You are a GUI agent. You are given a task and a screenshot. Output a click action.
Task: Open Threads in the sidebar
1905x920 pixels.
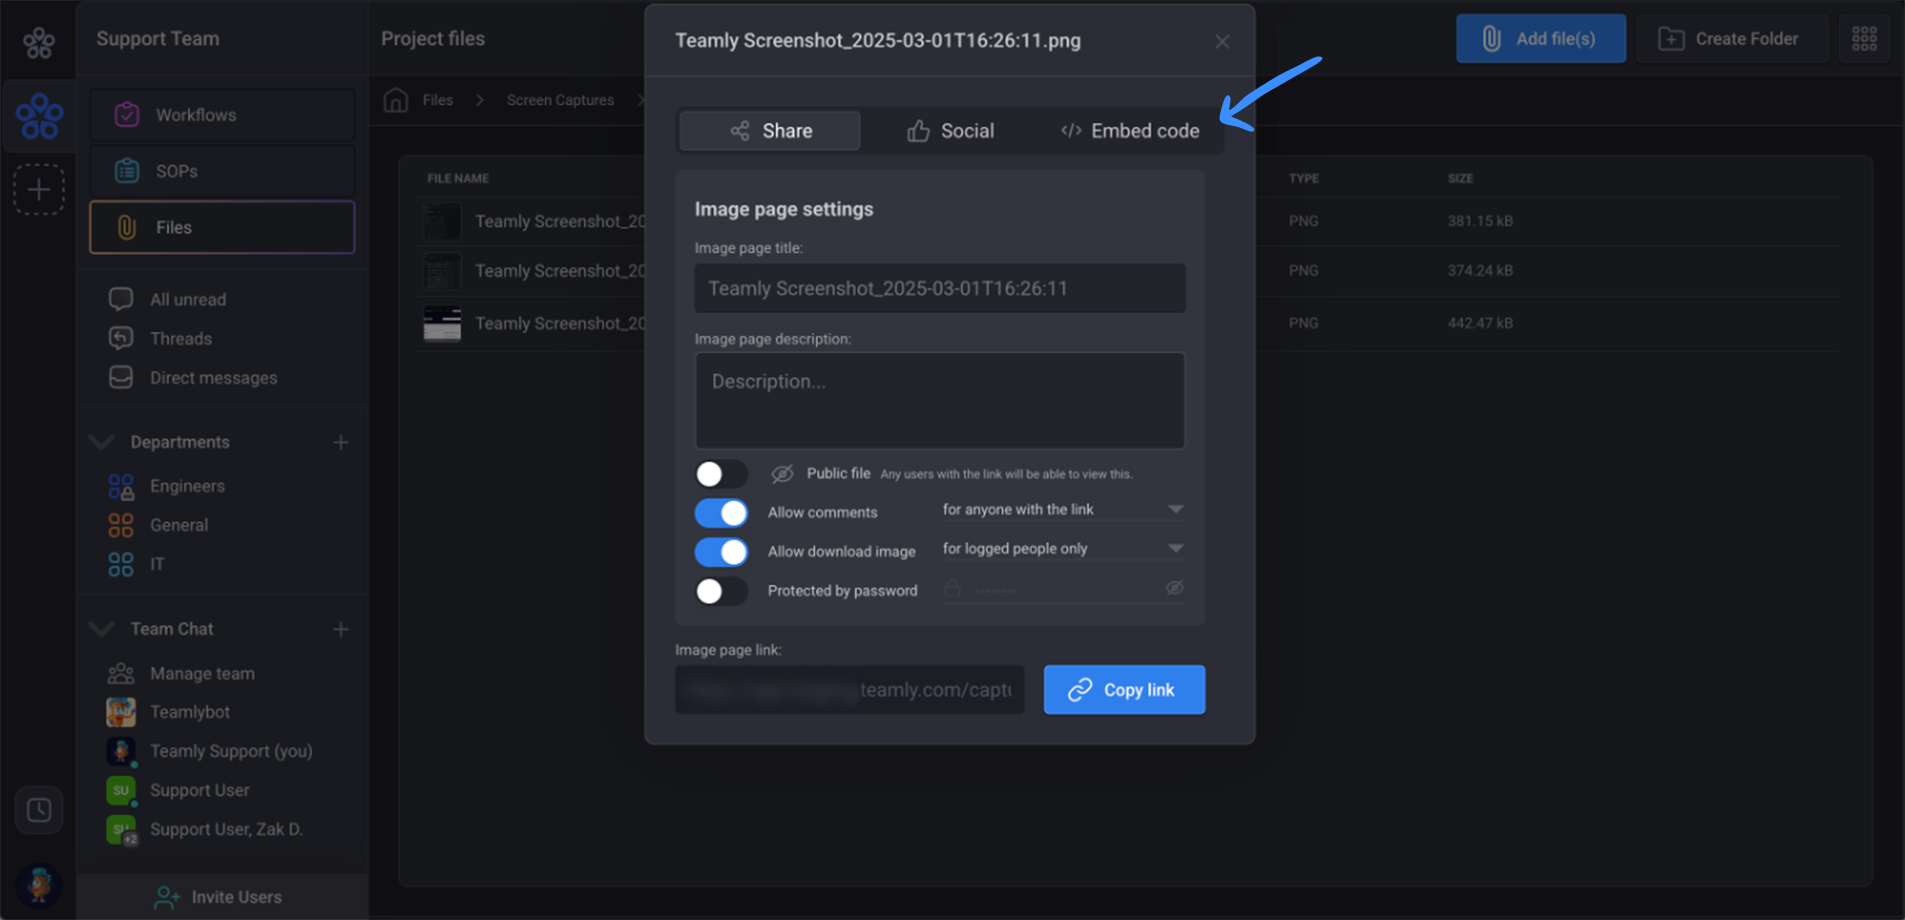tap(181, 338)
